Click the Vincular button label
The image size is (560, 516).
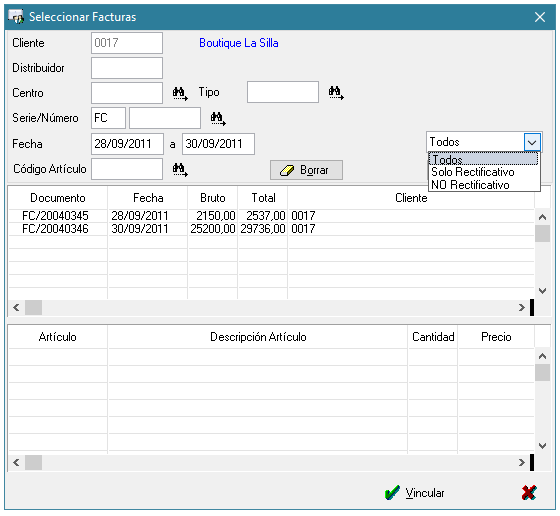click(x=425, y=493)
